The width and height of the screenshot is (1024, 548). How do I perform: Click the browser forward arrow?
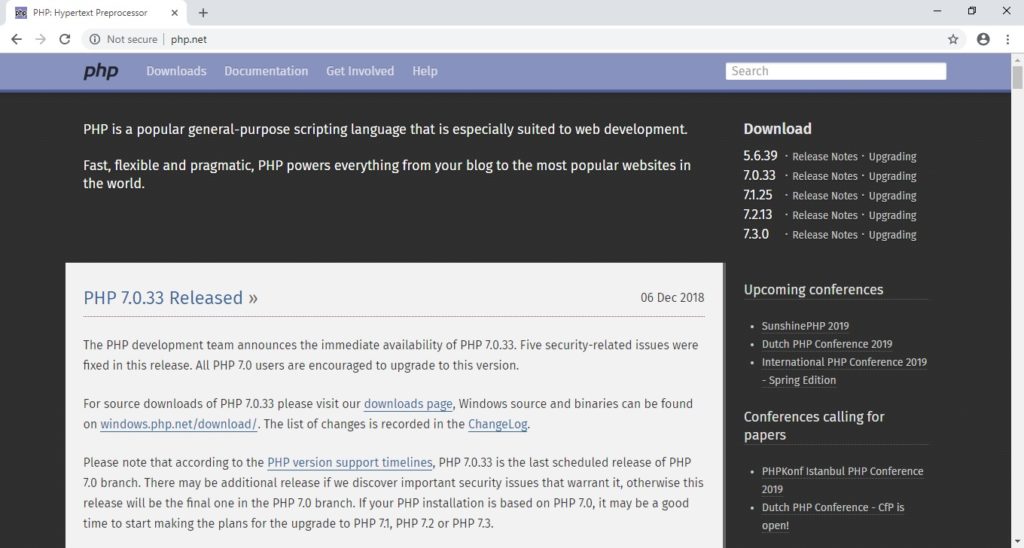pyautogui.click(x=40, y=39)
